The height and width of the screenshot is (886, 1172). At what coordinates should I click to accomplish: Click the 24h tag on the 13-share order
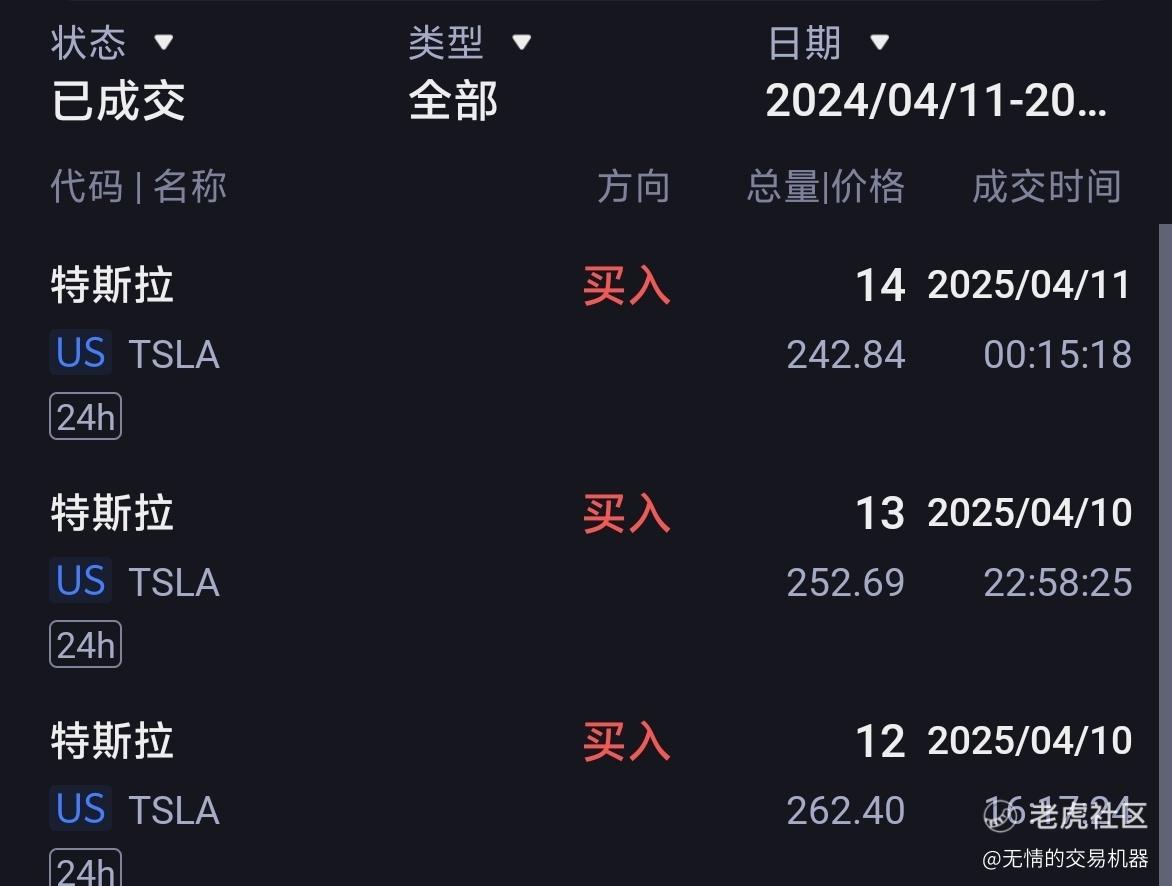(85, 644)
